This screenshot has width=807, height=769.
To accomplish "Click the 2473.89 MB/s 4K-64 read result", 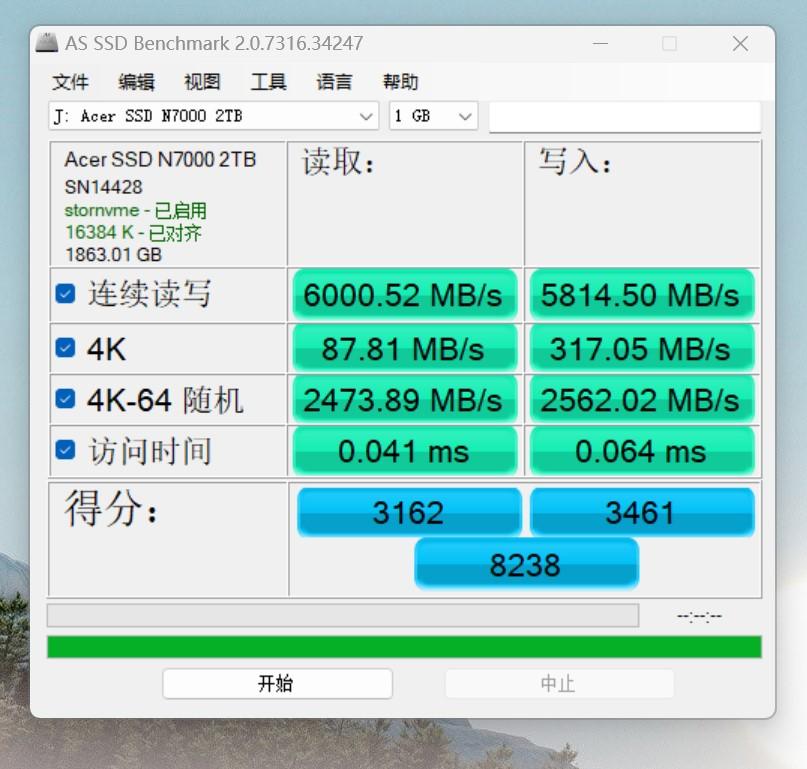I will [x=405, y=399].
